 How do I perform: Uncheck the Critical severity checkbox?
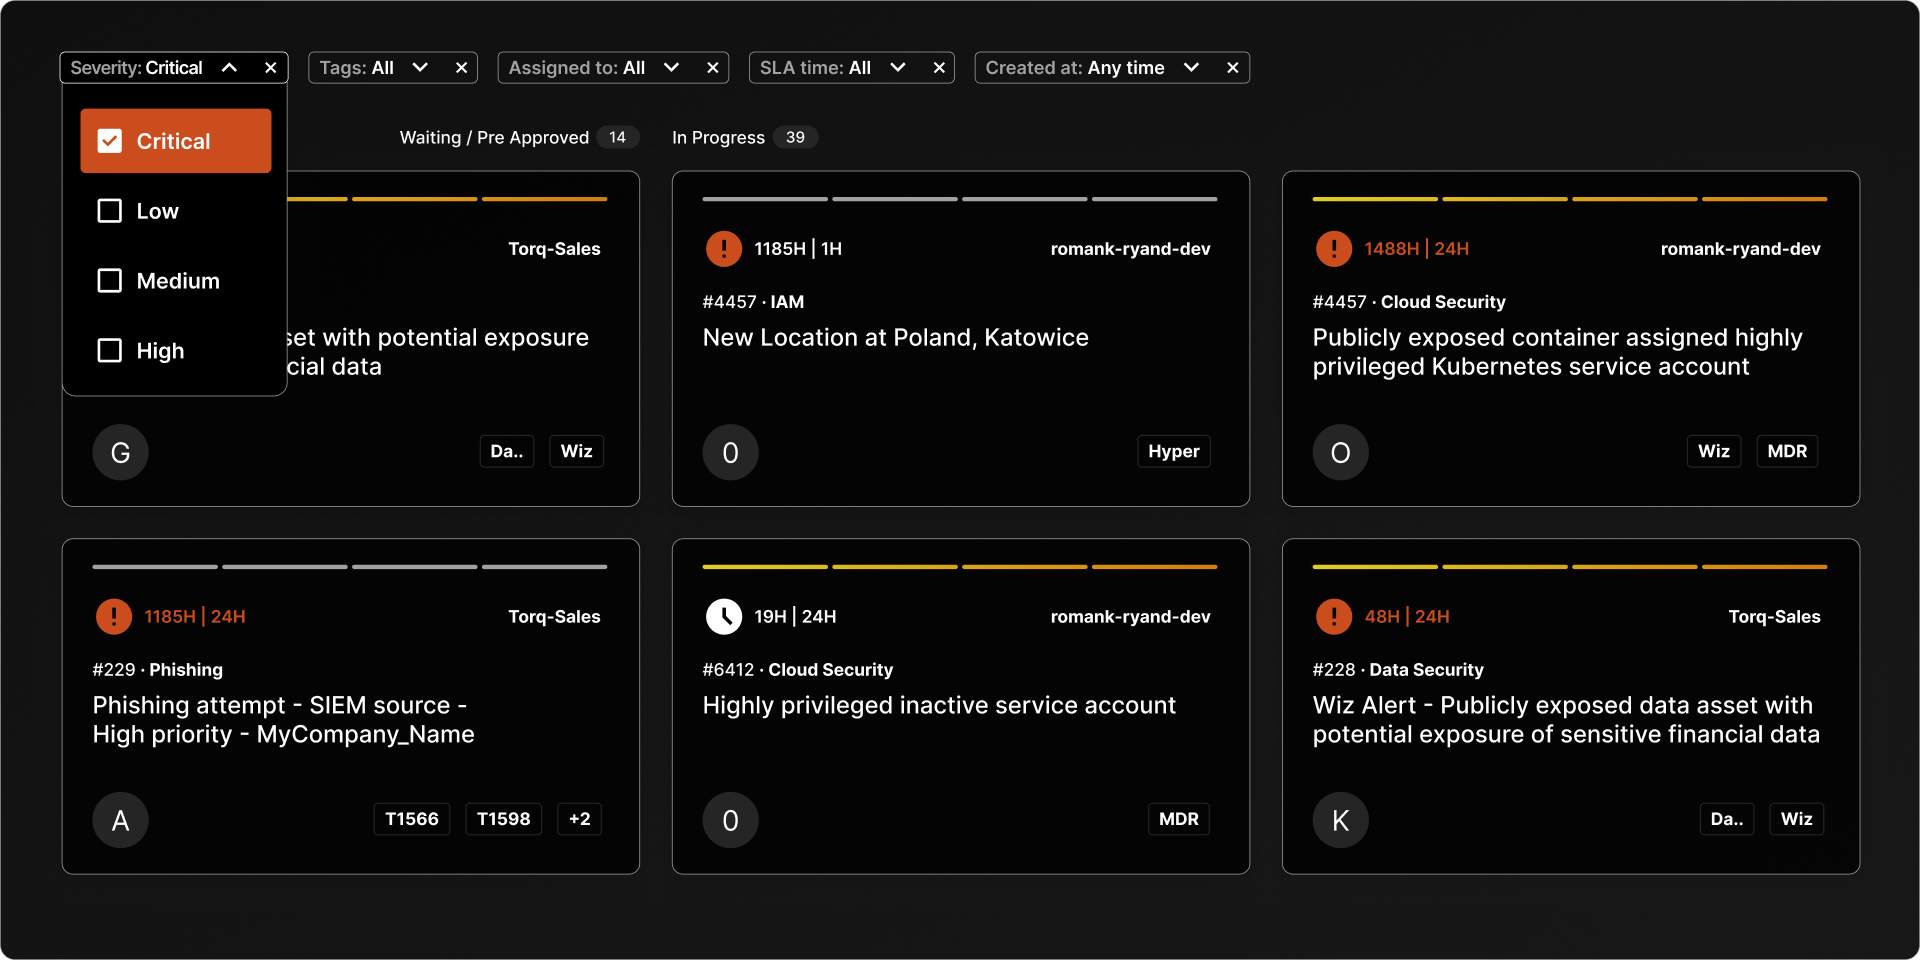click(110, 141)
